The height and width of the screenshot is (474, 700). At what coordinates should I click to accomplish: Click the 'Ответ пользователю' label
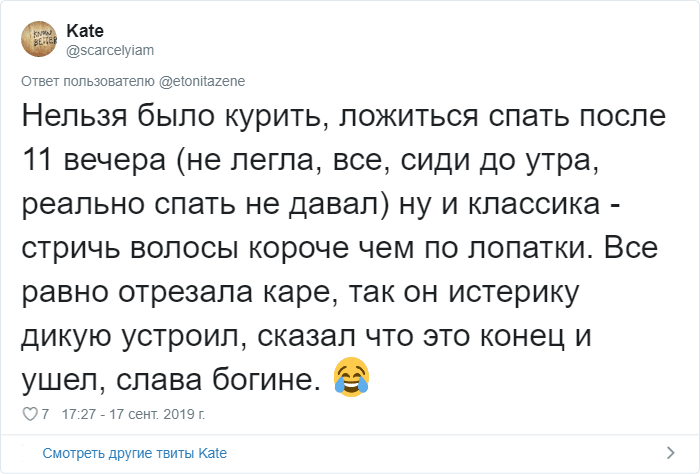[x=85, y=81]
